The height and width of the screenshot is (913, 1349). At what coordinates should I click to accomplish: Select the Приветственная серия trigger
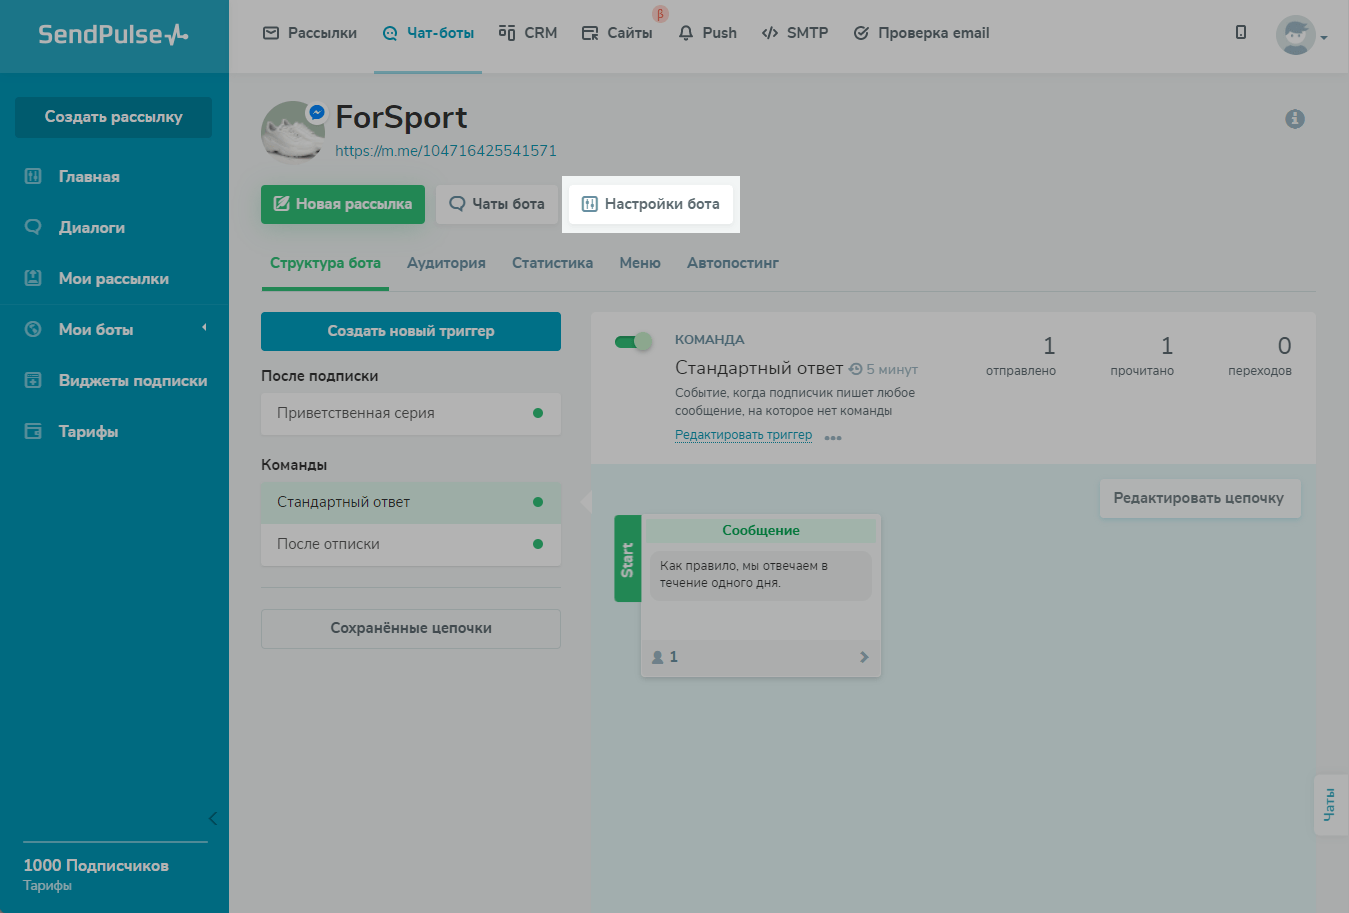click(411, 413)
